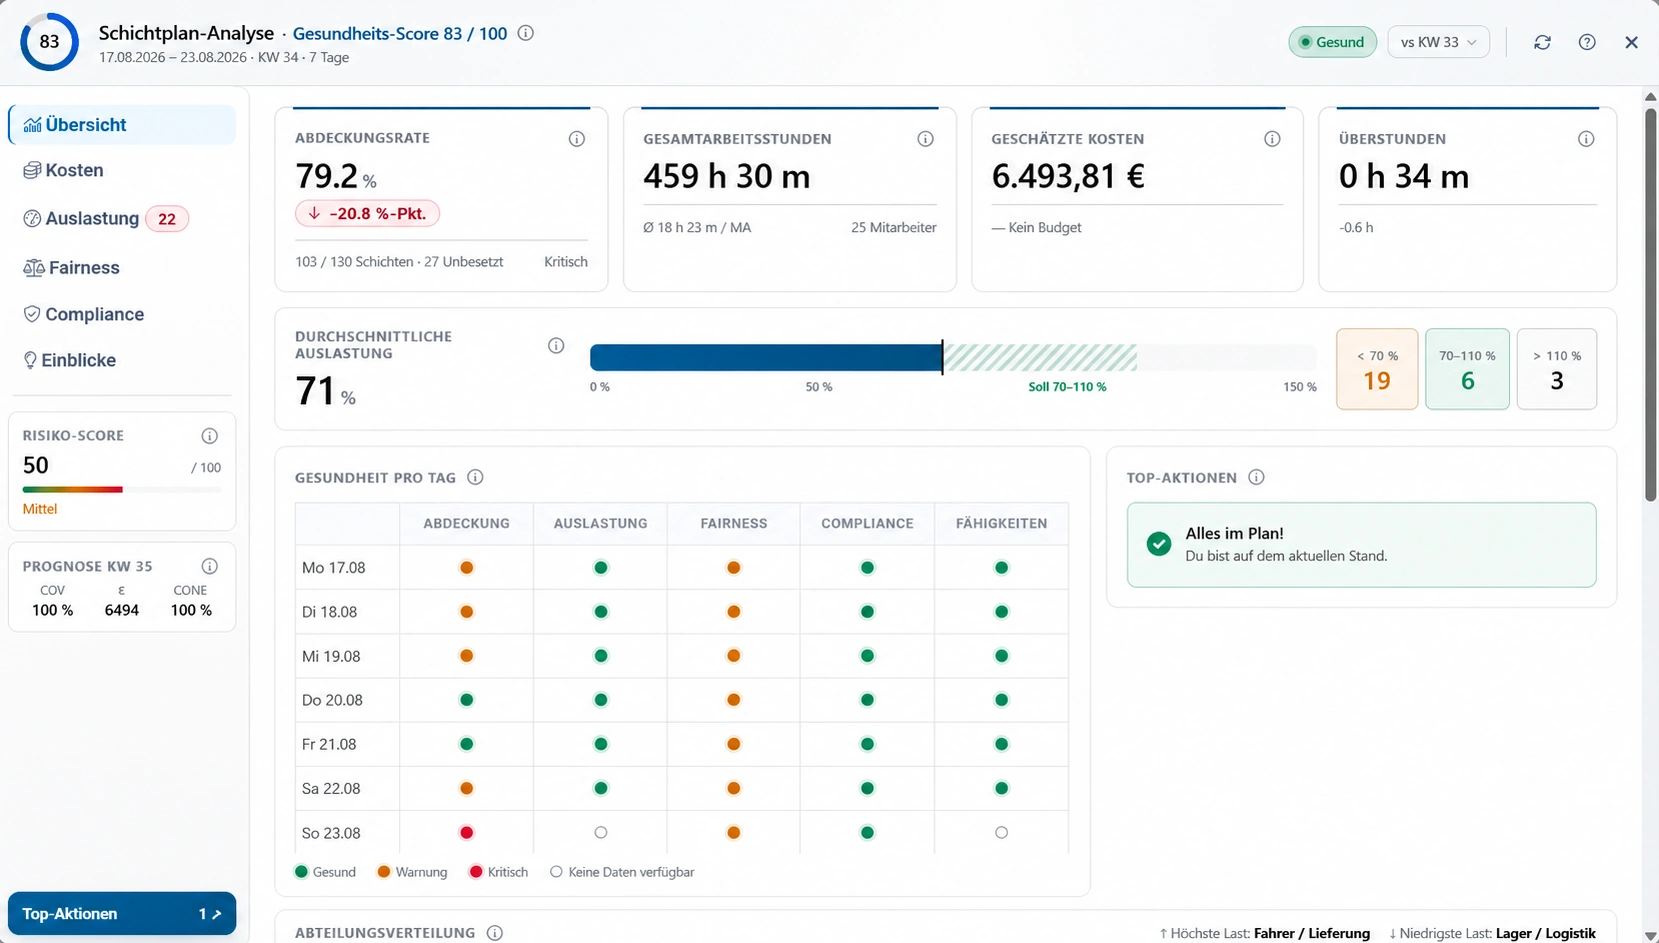Click the Fähigkeiten column header

tap(1001, 523)
